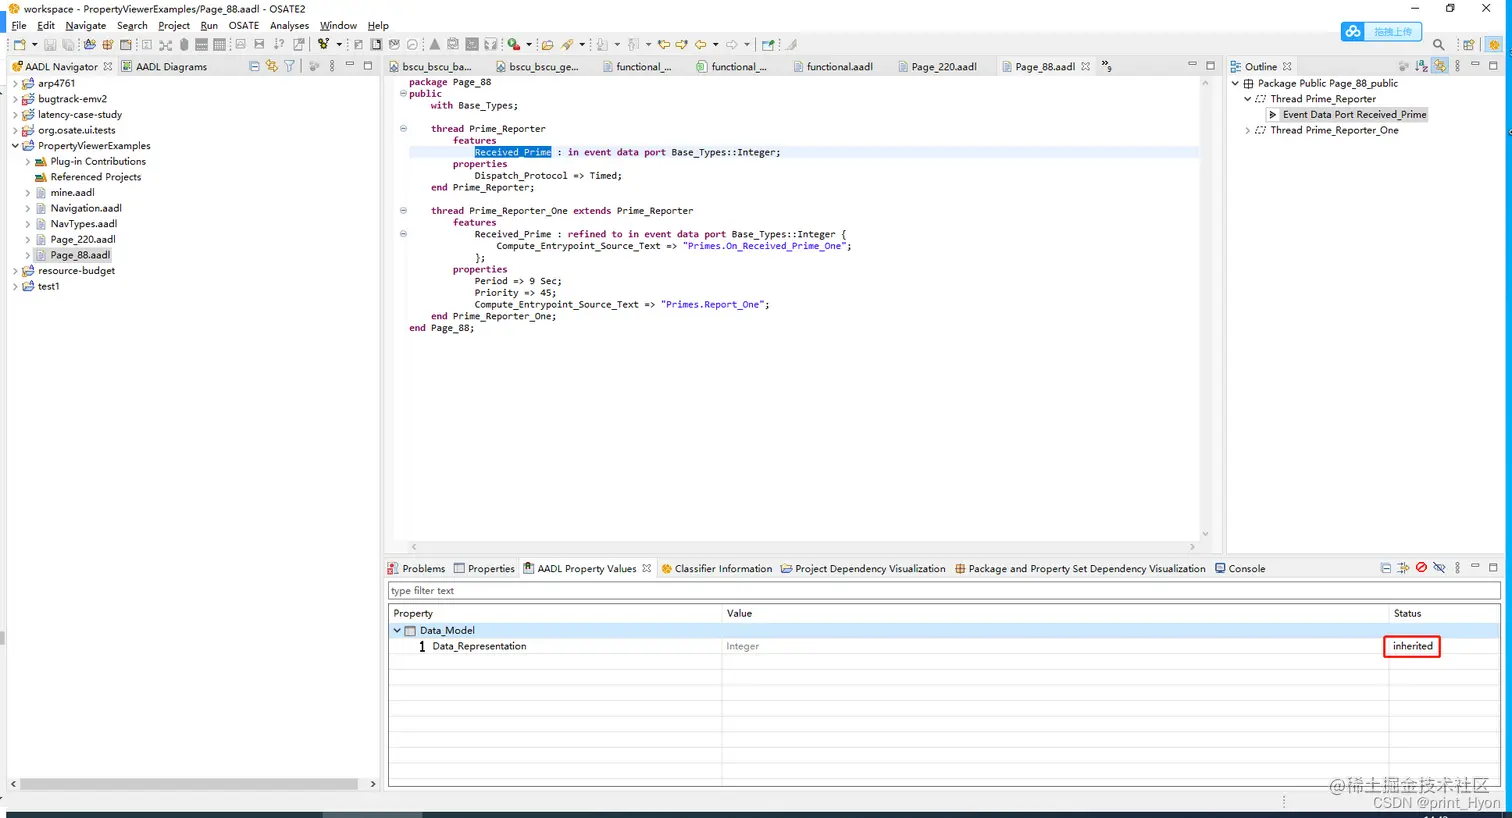Click the Status column header
Image resolution: width=1512 pixels, height=818 pixels.
click(x=1444, y=614)
